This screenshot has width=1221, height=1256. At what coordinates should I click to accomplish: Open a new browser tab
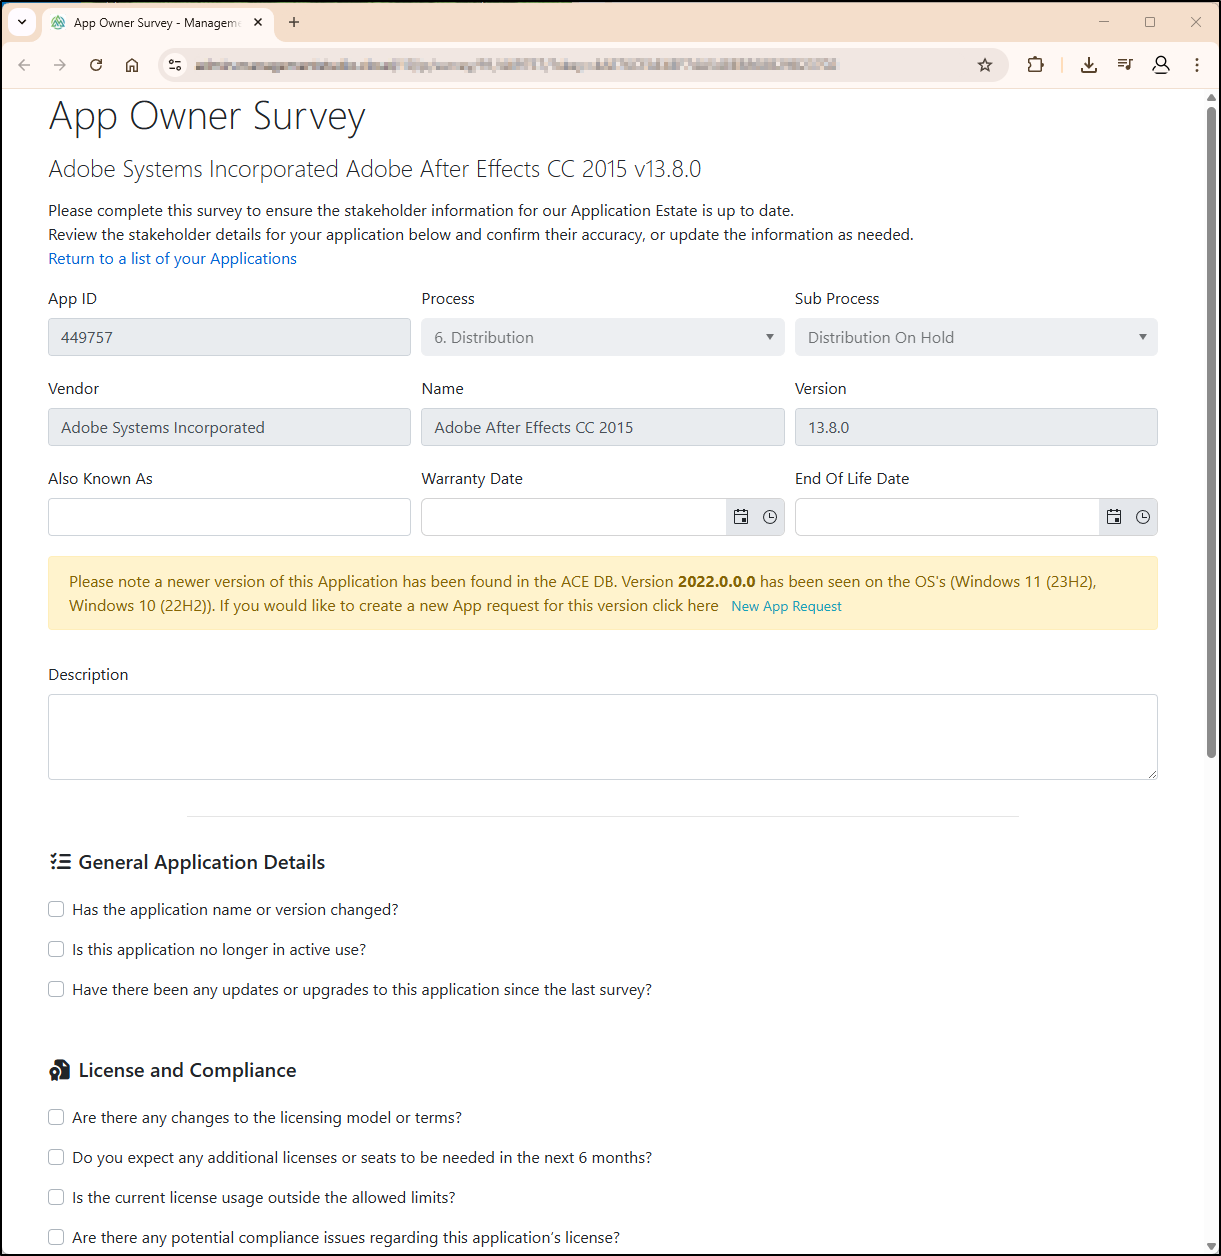pyautogui.click(x=294, y=22)
